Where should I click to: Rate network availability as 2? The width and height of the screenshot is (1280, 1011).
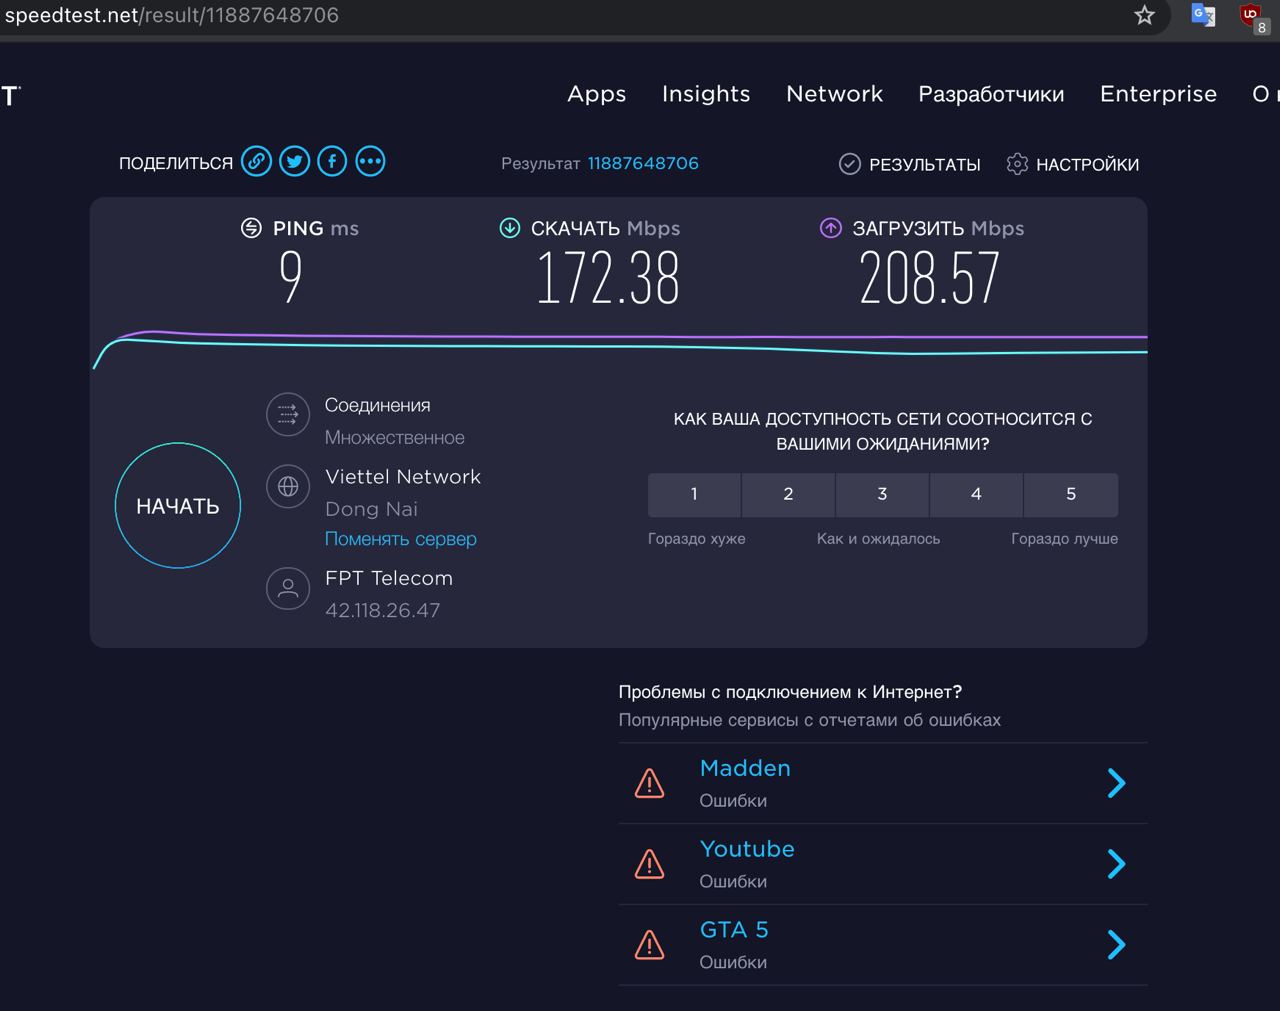click(x=788, y=494)
